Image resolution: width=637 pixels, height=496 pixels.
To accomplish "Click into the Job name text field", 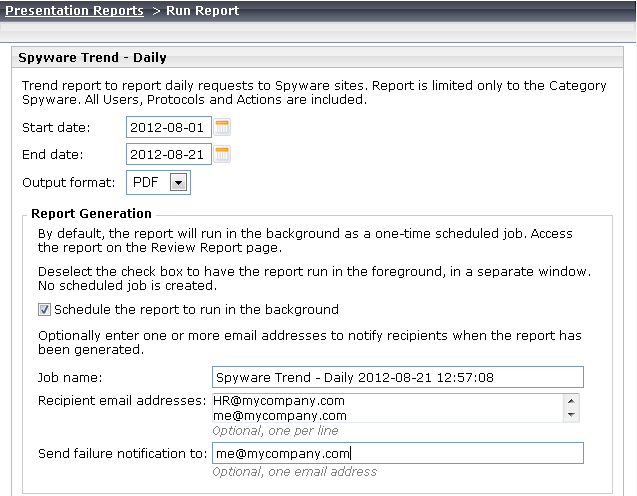I will [x=398, y=377].
